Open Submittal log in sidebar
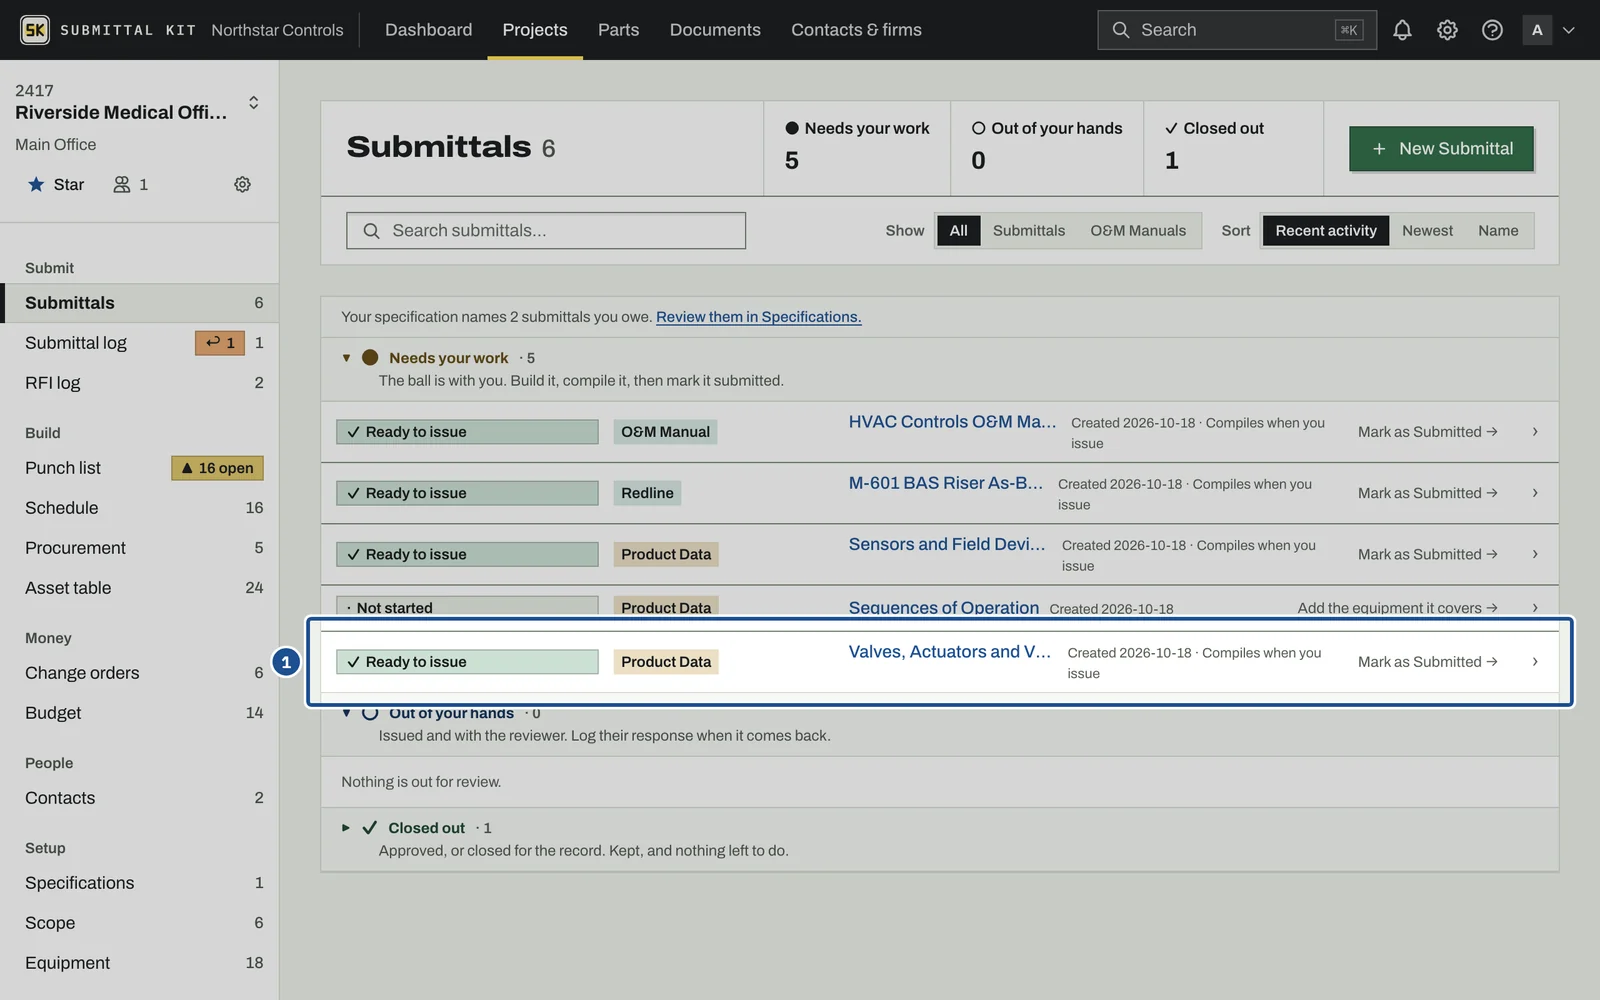 (140, 343)
